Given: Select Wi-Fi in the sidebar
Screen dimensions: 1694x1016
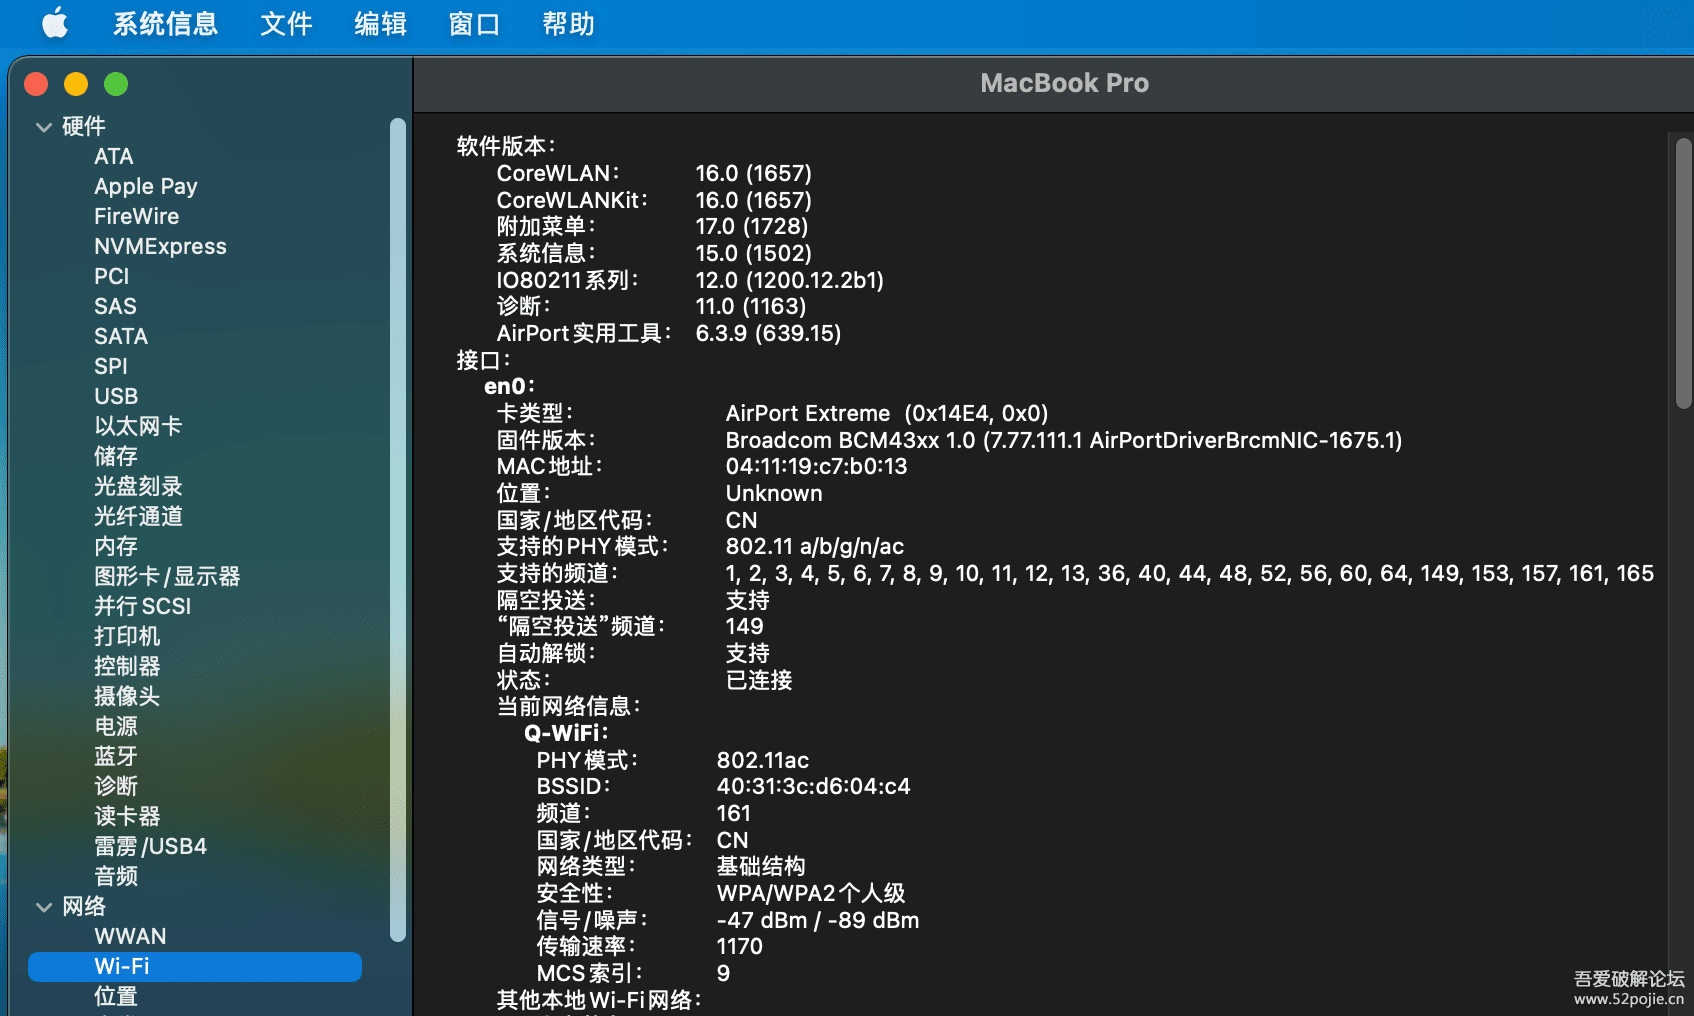Looking at the screenshot, I should [x=195, y=967].
